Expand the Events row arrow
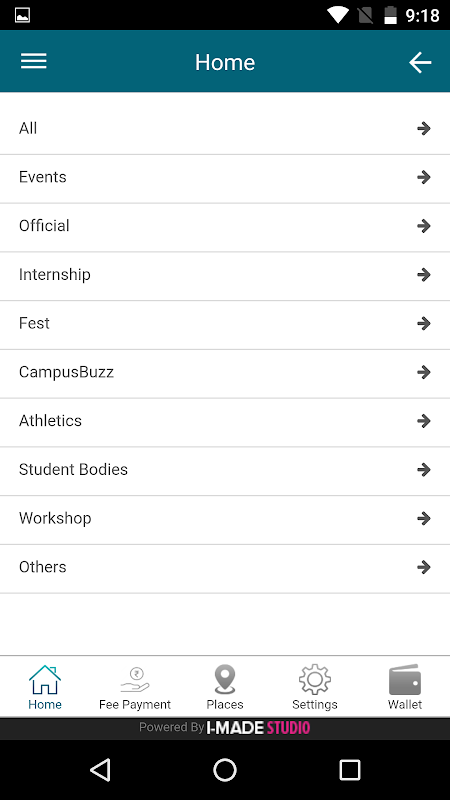Image resolution: width=450 pixels, height=800 pixels. point(423,177)
